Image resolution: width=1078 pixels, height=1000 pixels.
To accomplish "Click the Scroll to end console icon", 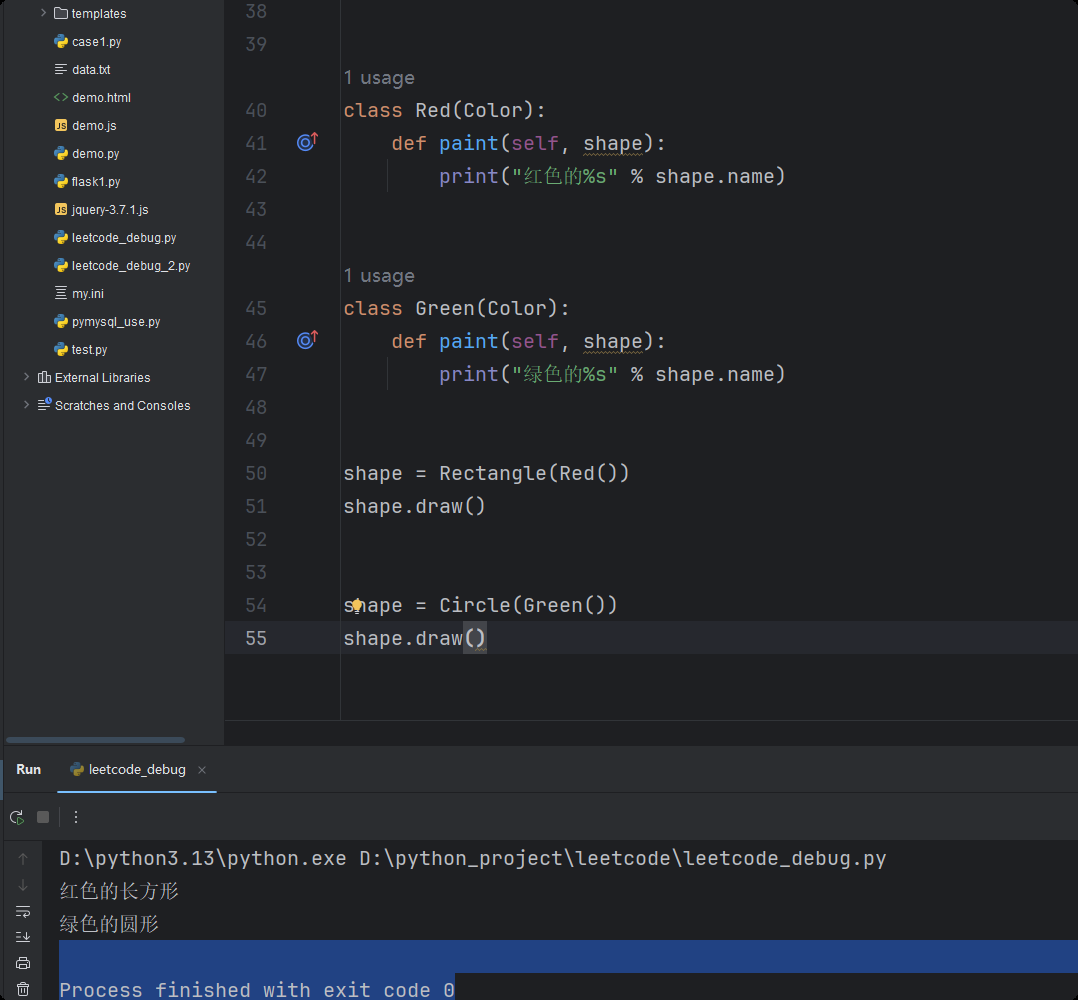I will [x=23, y=937].
